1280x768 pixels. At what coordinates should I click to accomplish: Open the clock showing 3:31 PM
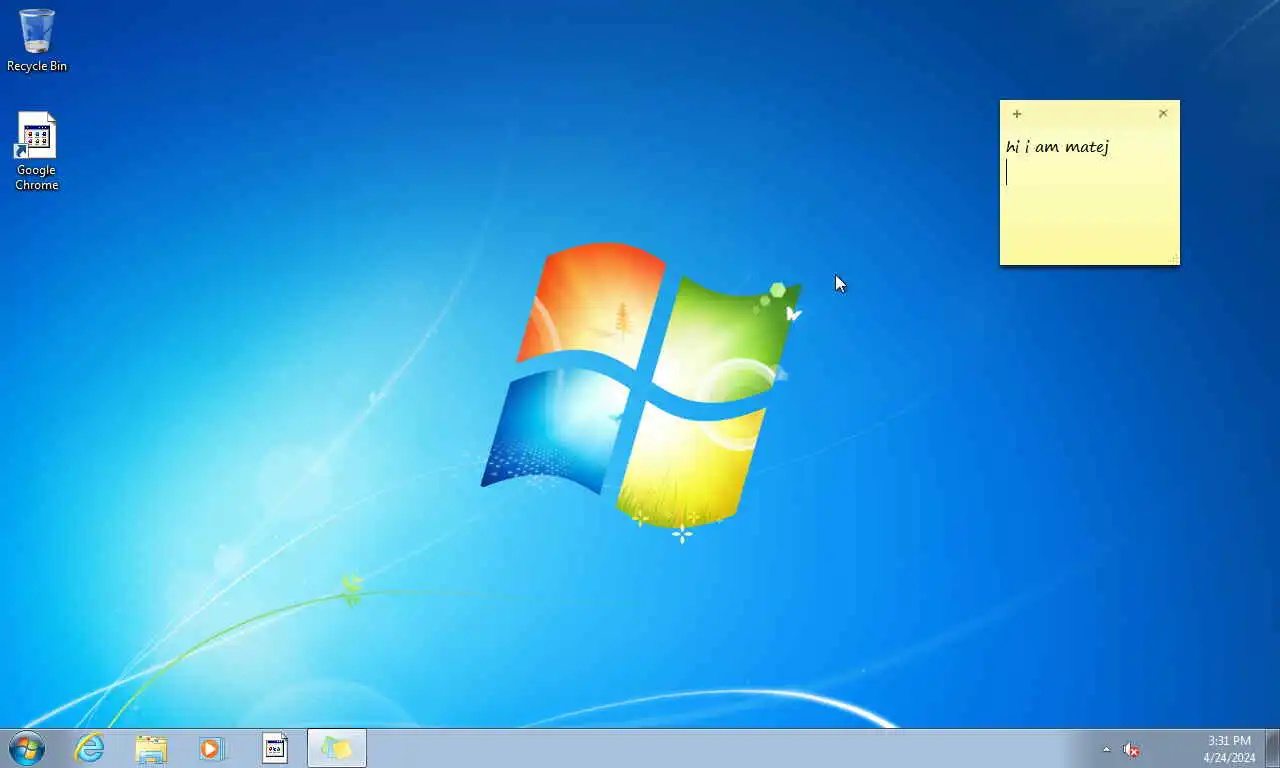[x=1229, y=749]
